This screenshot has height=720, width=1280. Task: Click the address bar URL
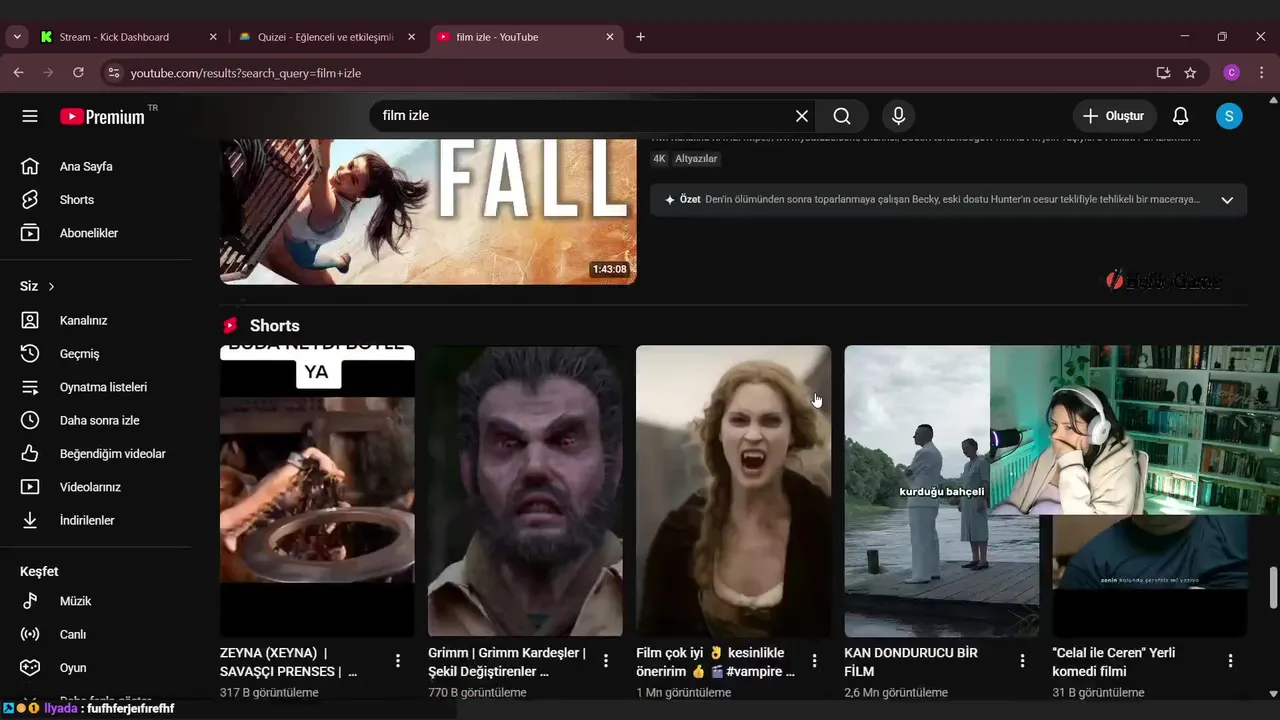pyautogui.click(x=245, y=73)
